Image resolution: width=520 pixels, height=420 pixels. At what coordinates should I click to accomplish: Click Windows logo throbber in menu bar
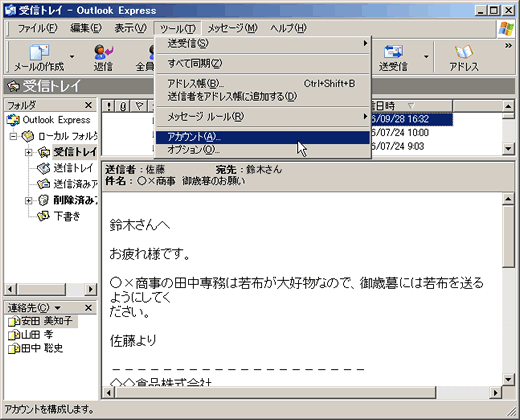click(506, 29)
